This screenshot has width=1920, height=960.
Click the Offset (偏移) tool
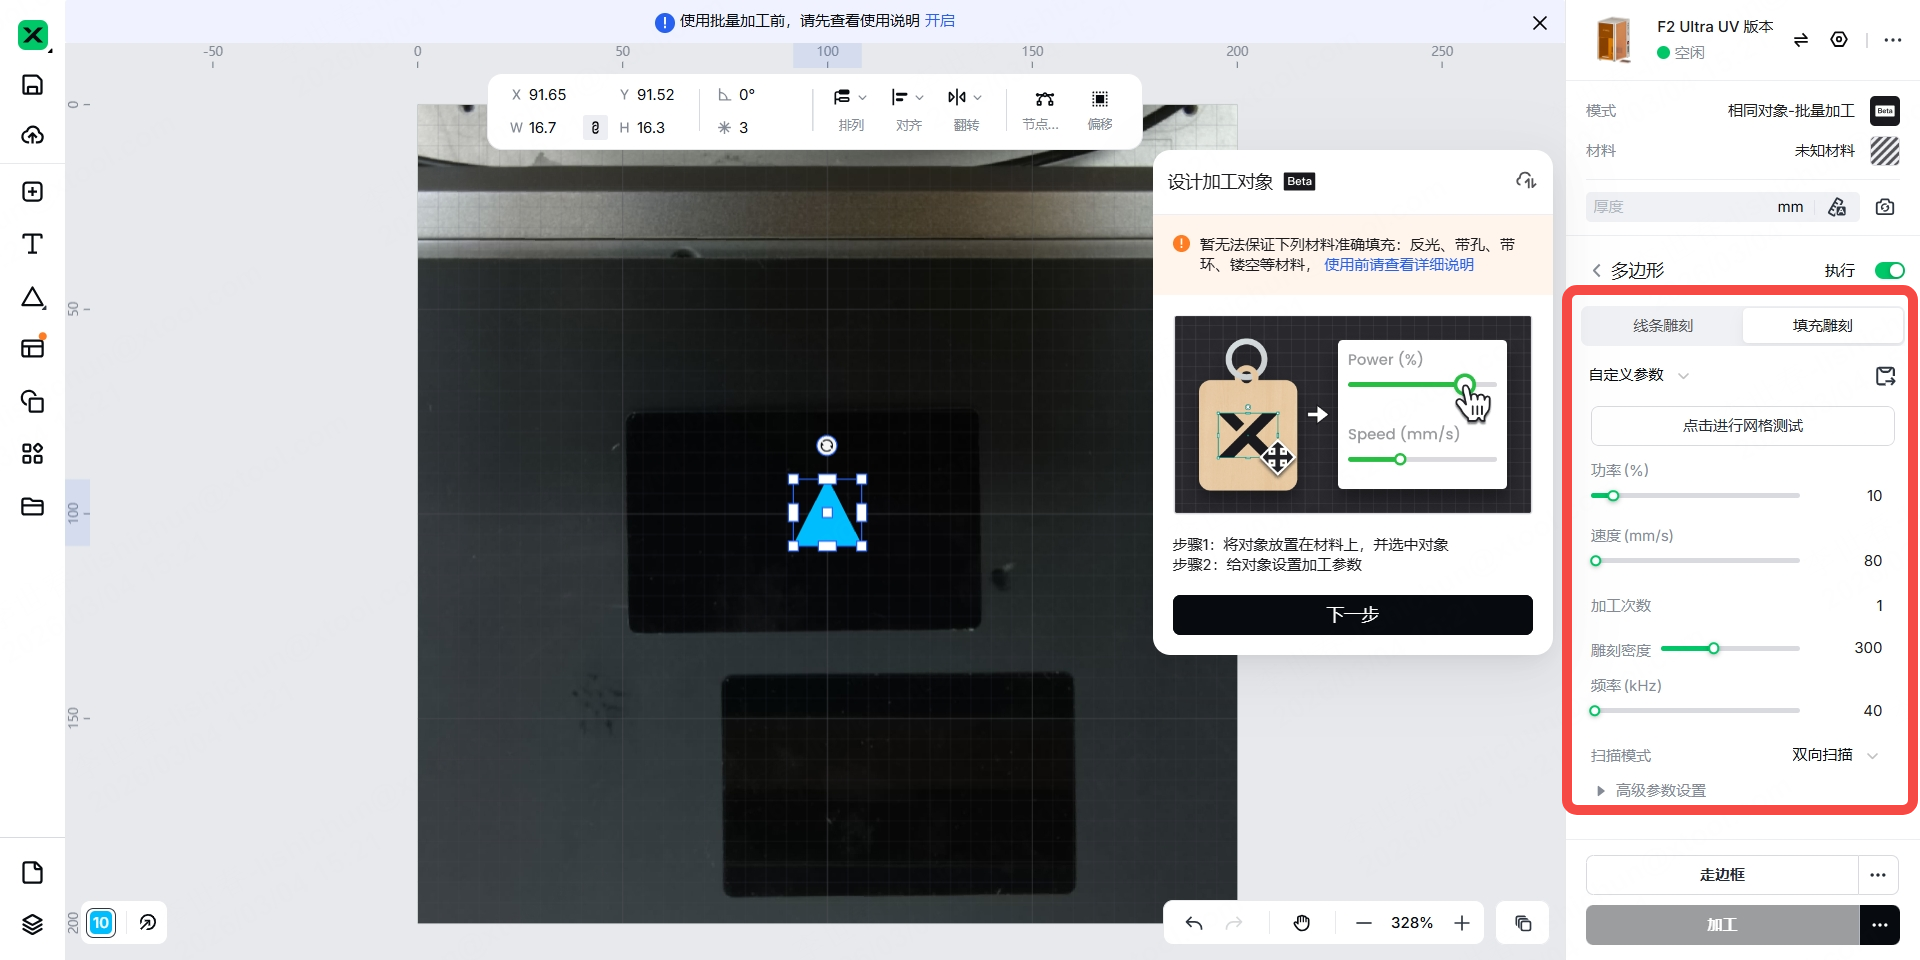point(1100,109)
